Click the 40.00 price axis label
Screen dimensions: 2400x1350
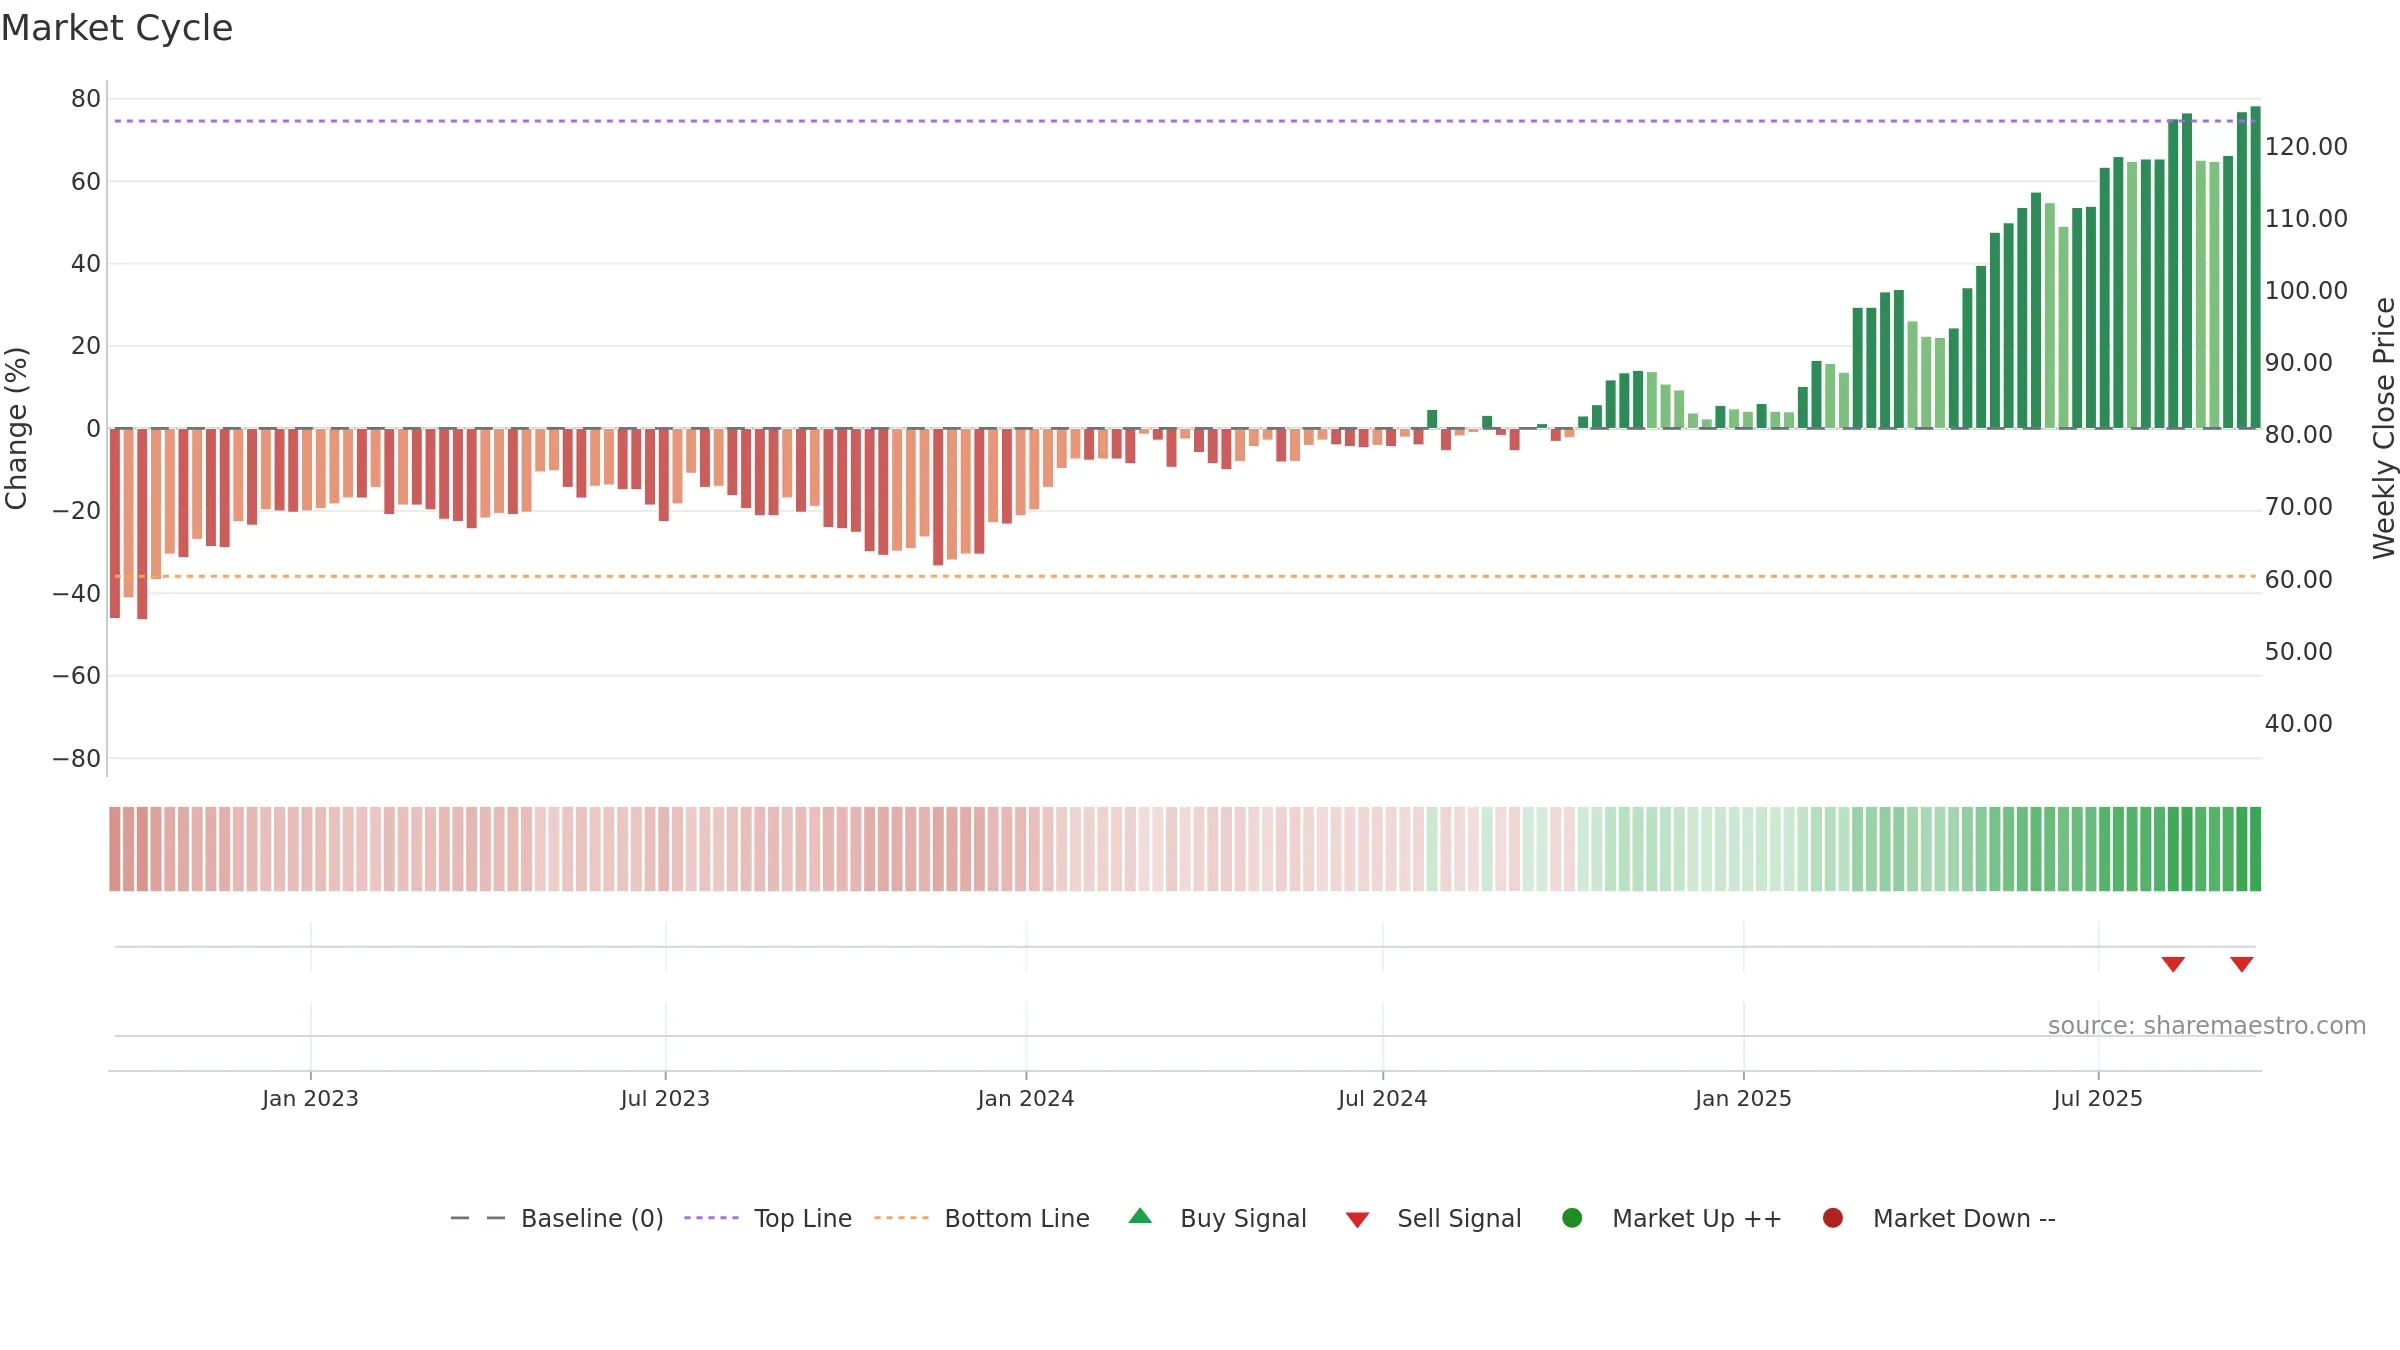2298,724
